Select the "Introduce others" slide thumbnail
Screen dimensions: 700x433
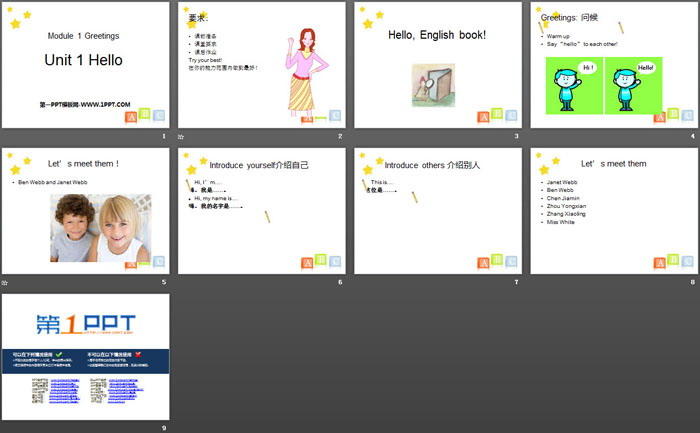pos(438,211)
